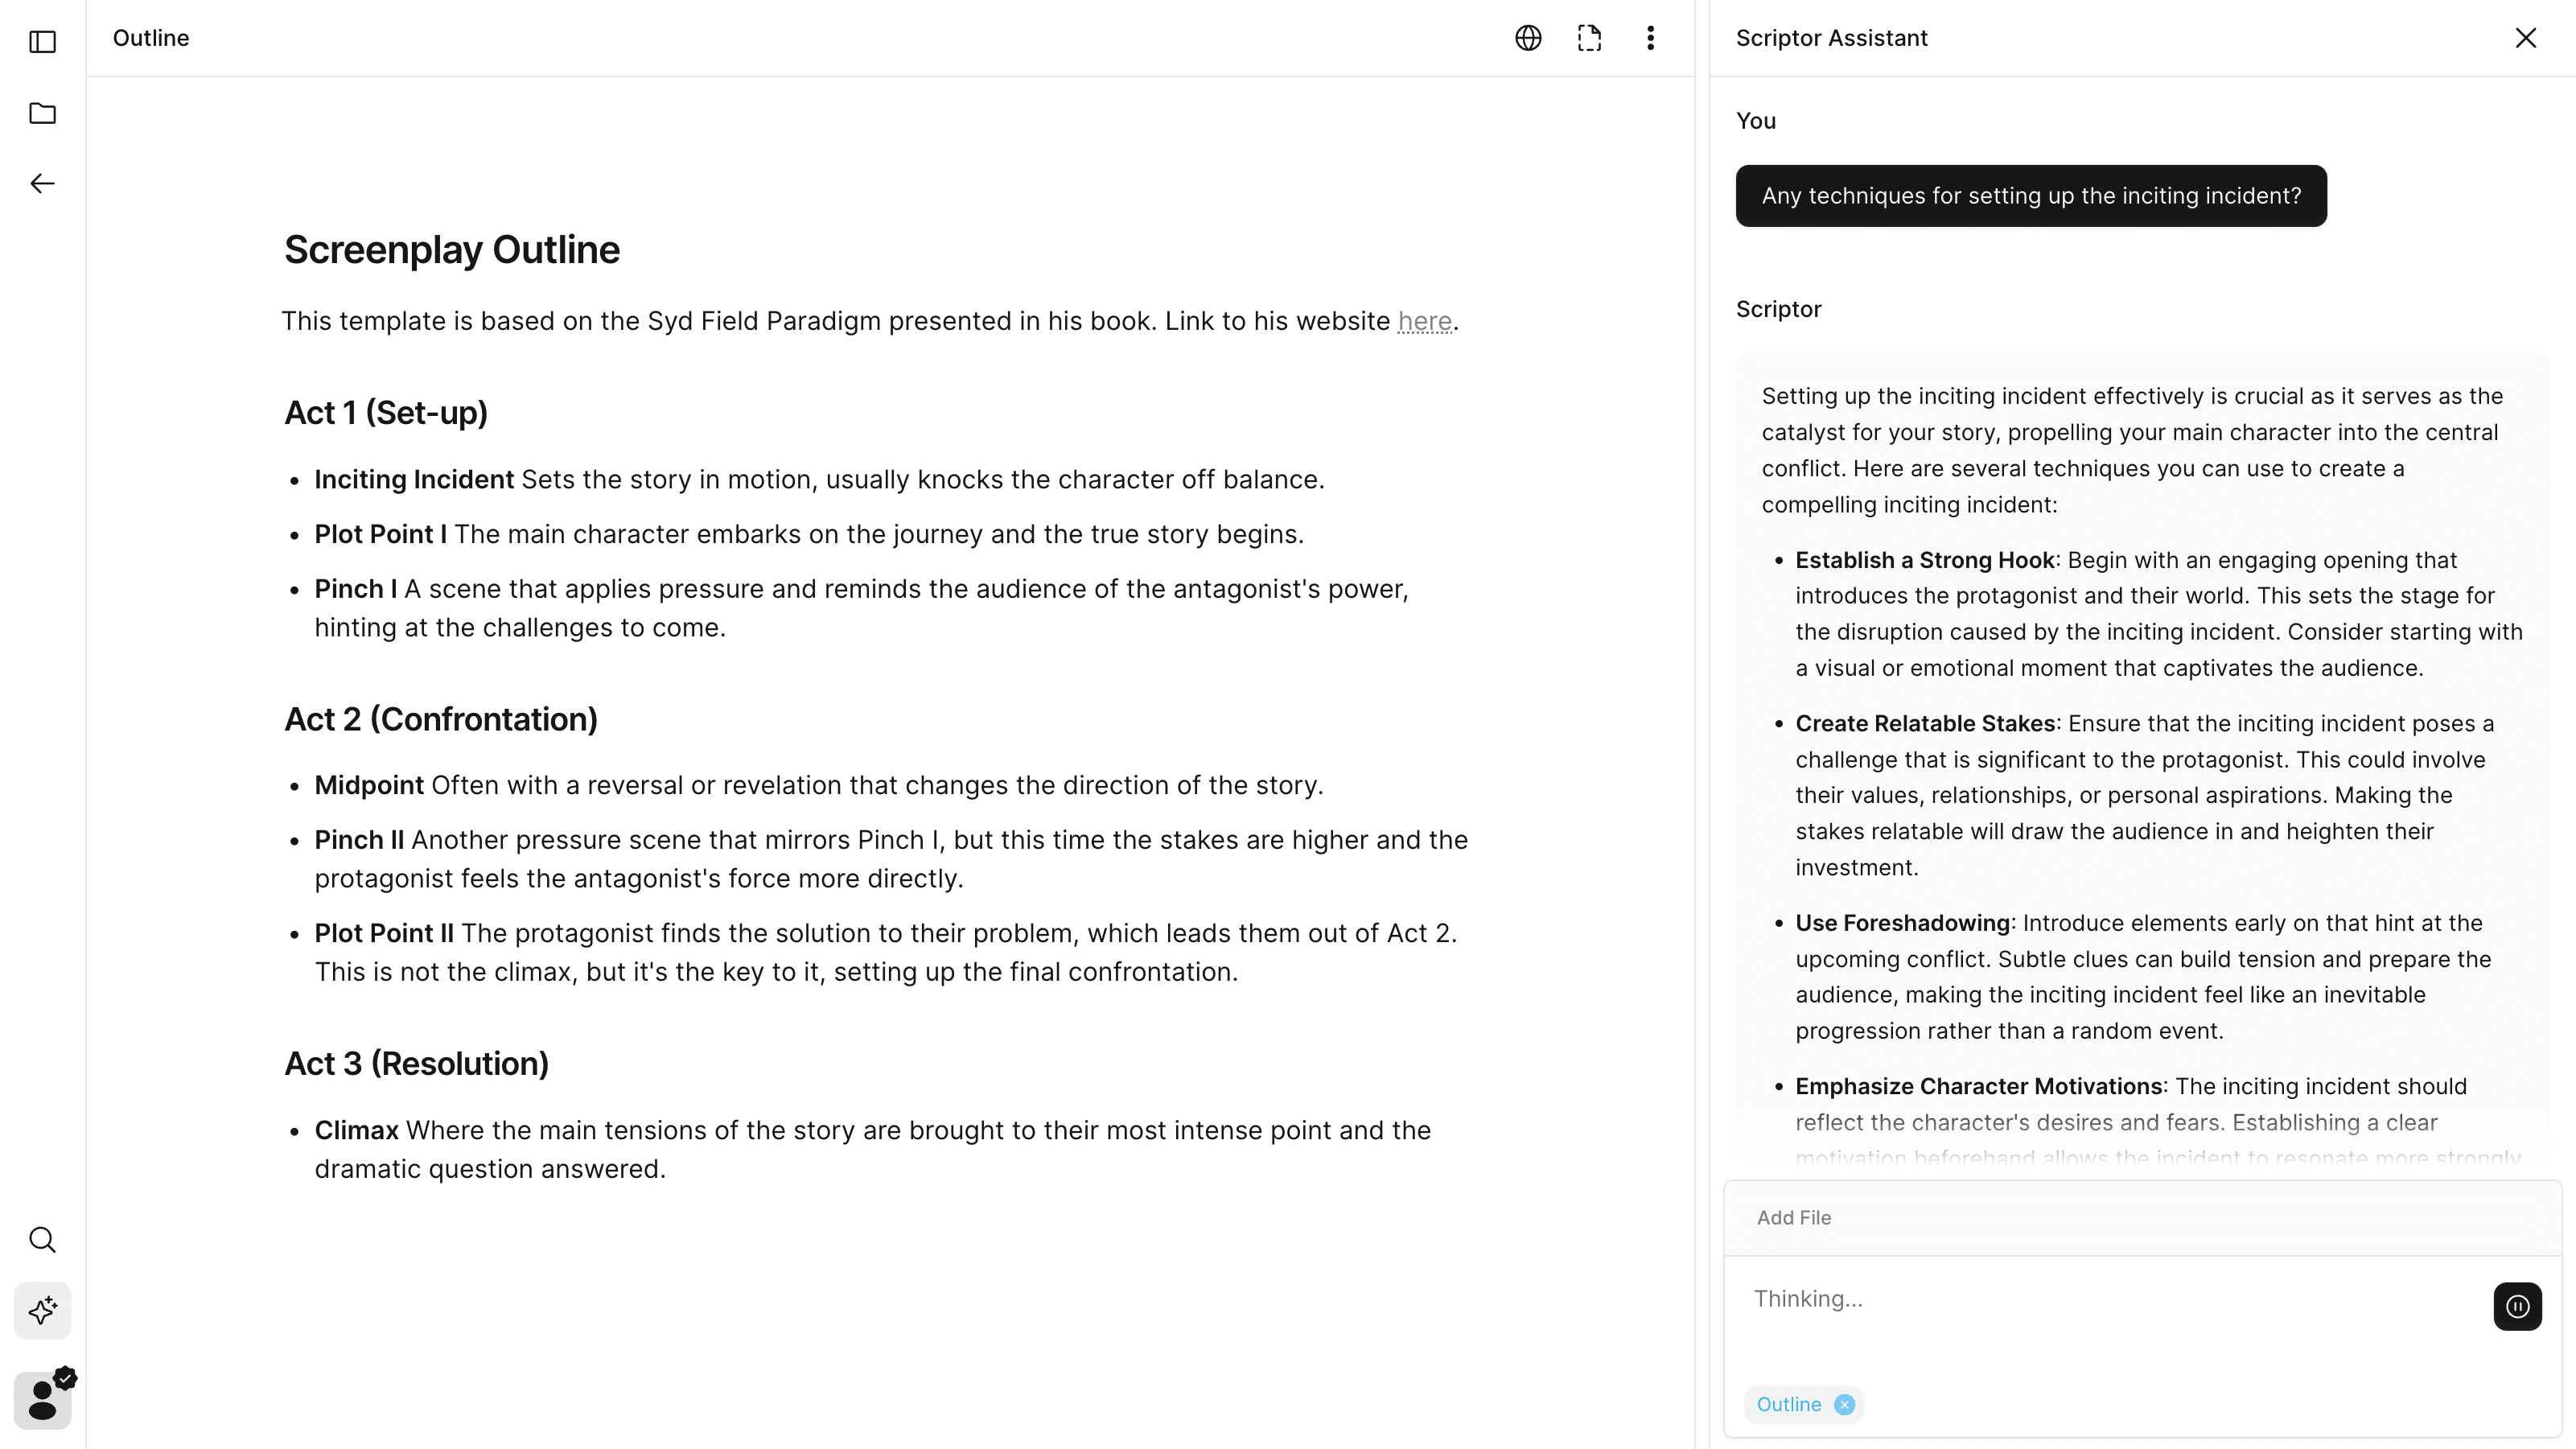Close the Scriptor Assistant panel
This screenshot has height=1449, width=2576.
pos(2526,38)
